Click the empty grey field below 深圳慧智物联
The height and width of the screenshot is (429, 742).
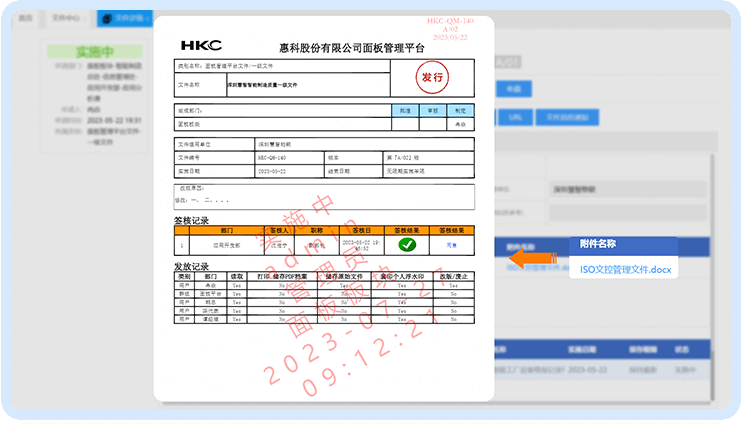tap(628, 213)
